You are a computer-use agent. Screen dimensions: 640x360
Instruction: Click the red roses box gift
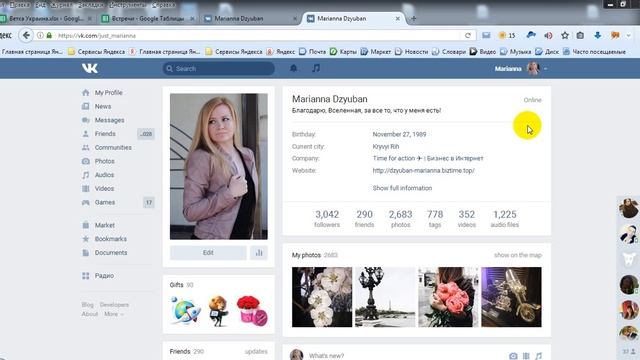point(252,311)
